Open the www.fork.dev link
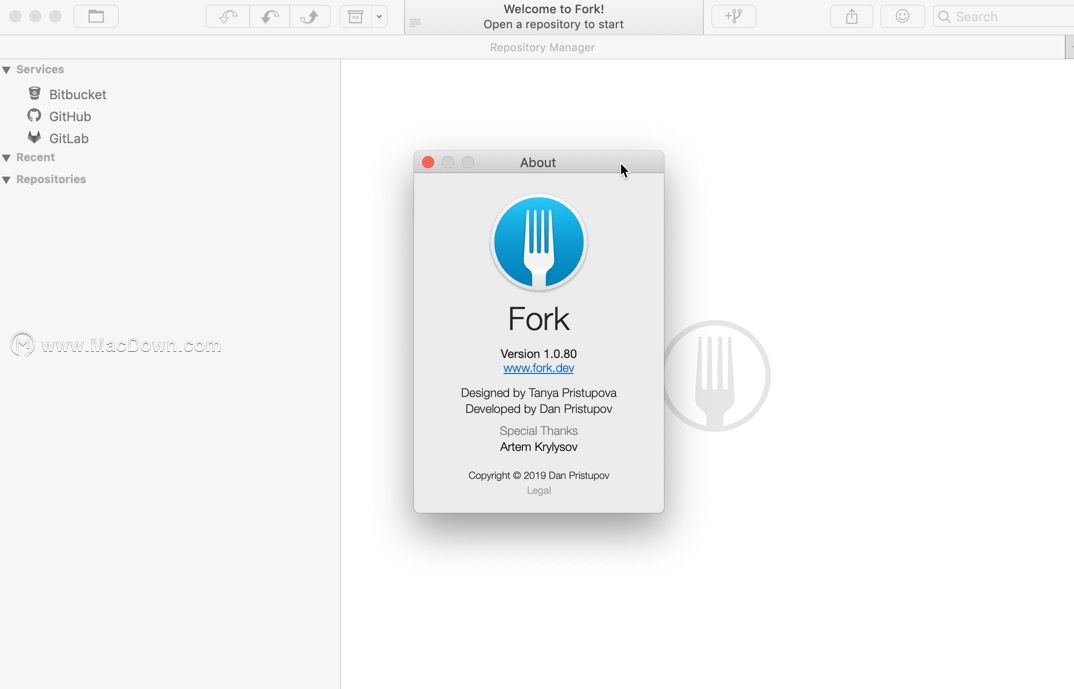 pos(538,368)
